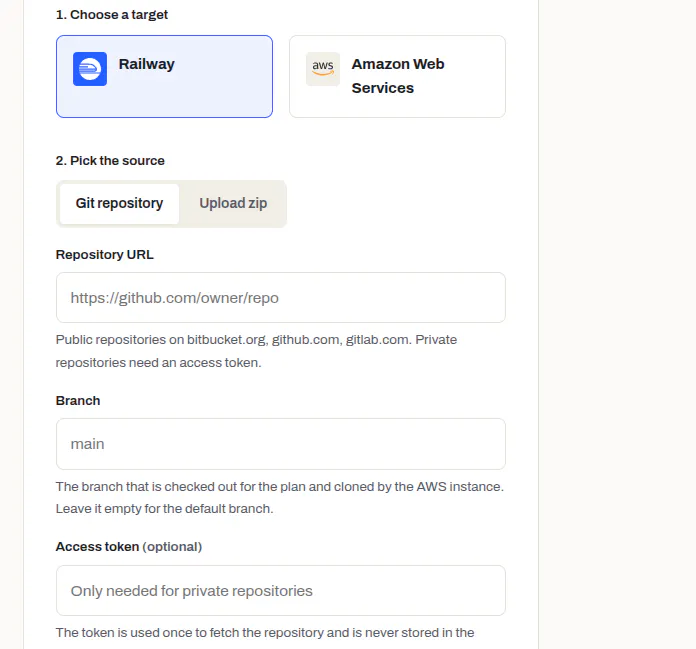Click the "Public repositories on bitbucket.org" help text

[x=256, y=351]
